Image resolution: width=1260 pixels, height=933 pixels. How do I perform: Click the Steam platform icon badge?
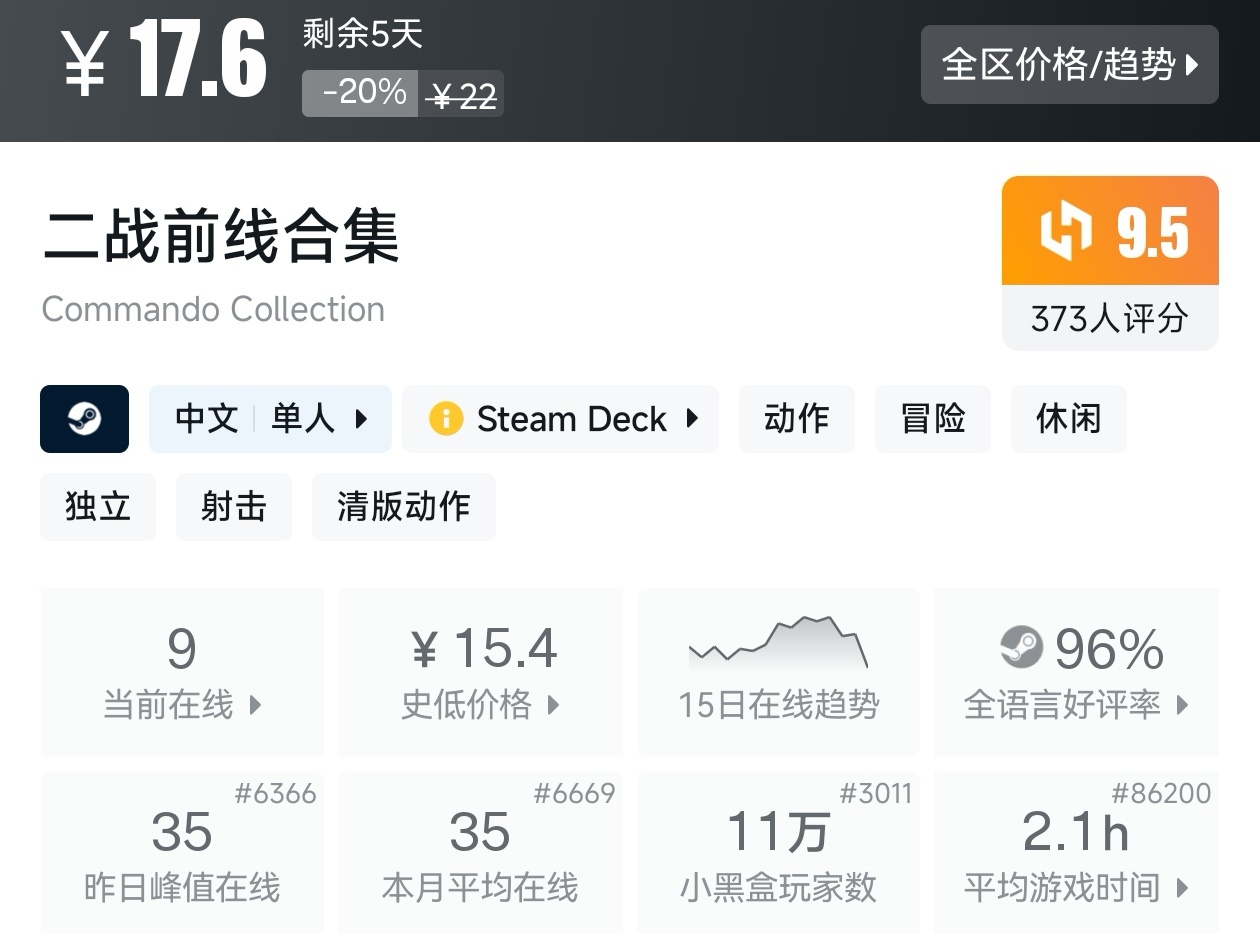tap(84, 419)
